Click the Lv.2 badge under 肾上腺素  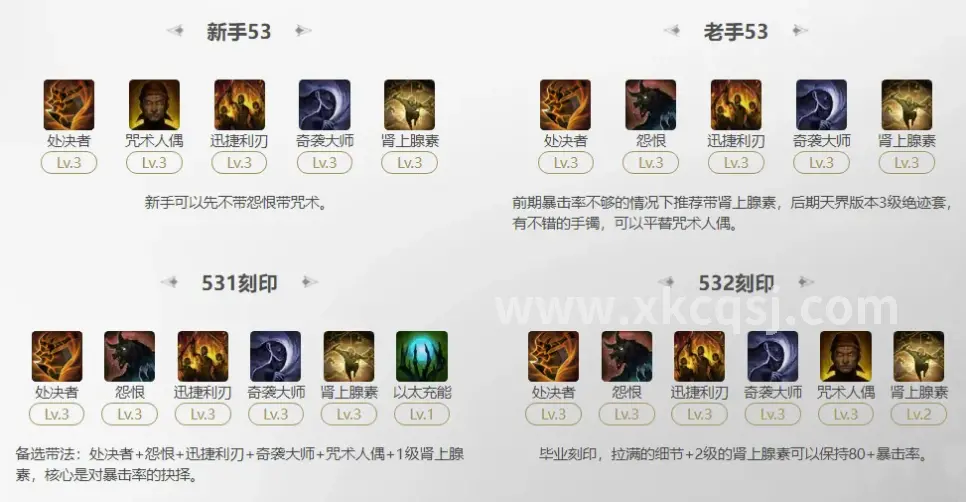click(x=919, y=415)
